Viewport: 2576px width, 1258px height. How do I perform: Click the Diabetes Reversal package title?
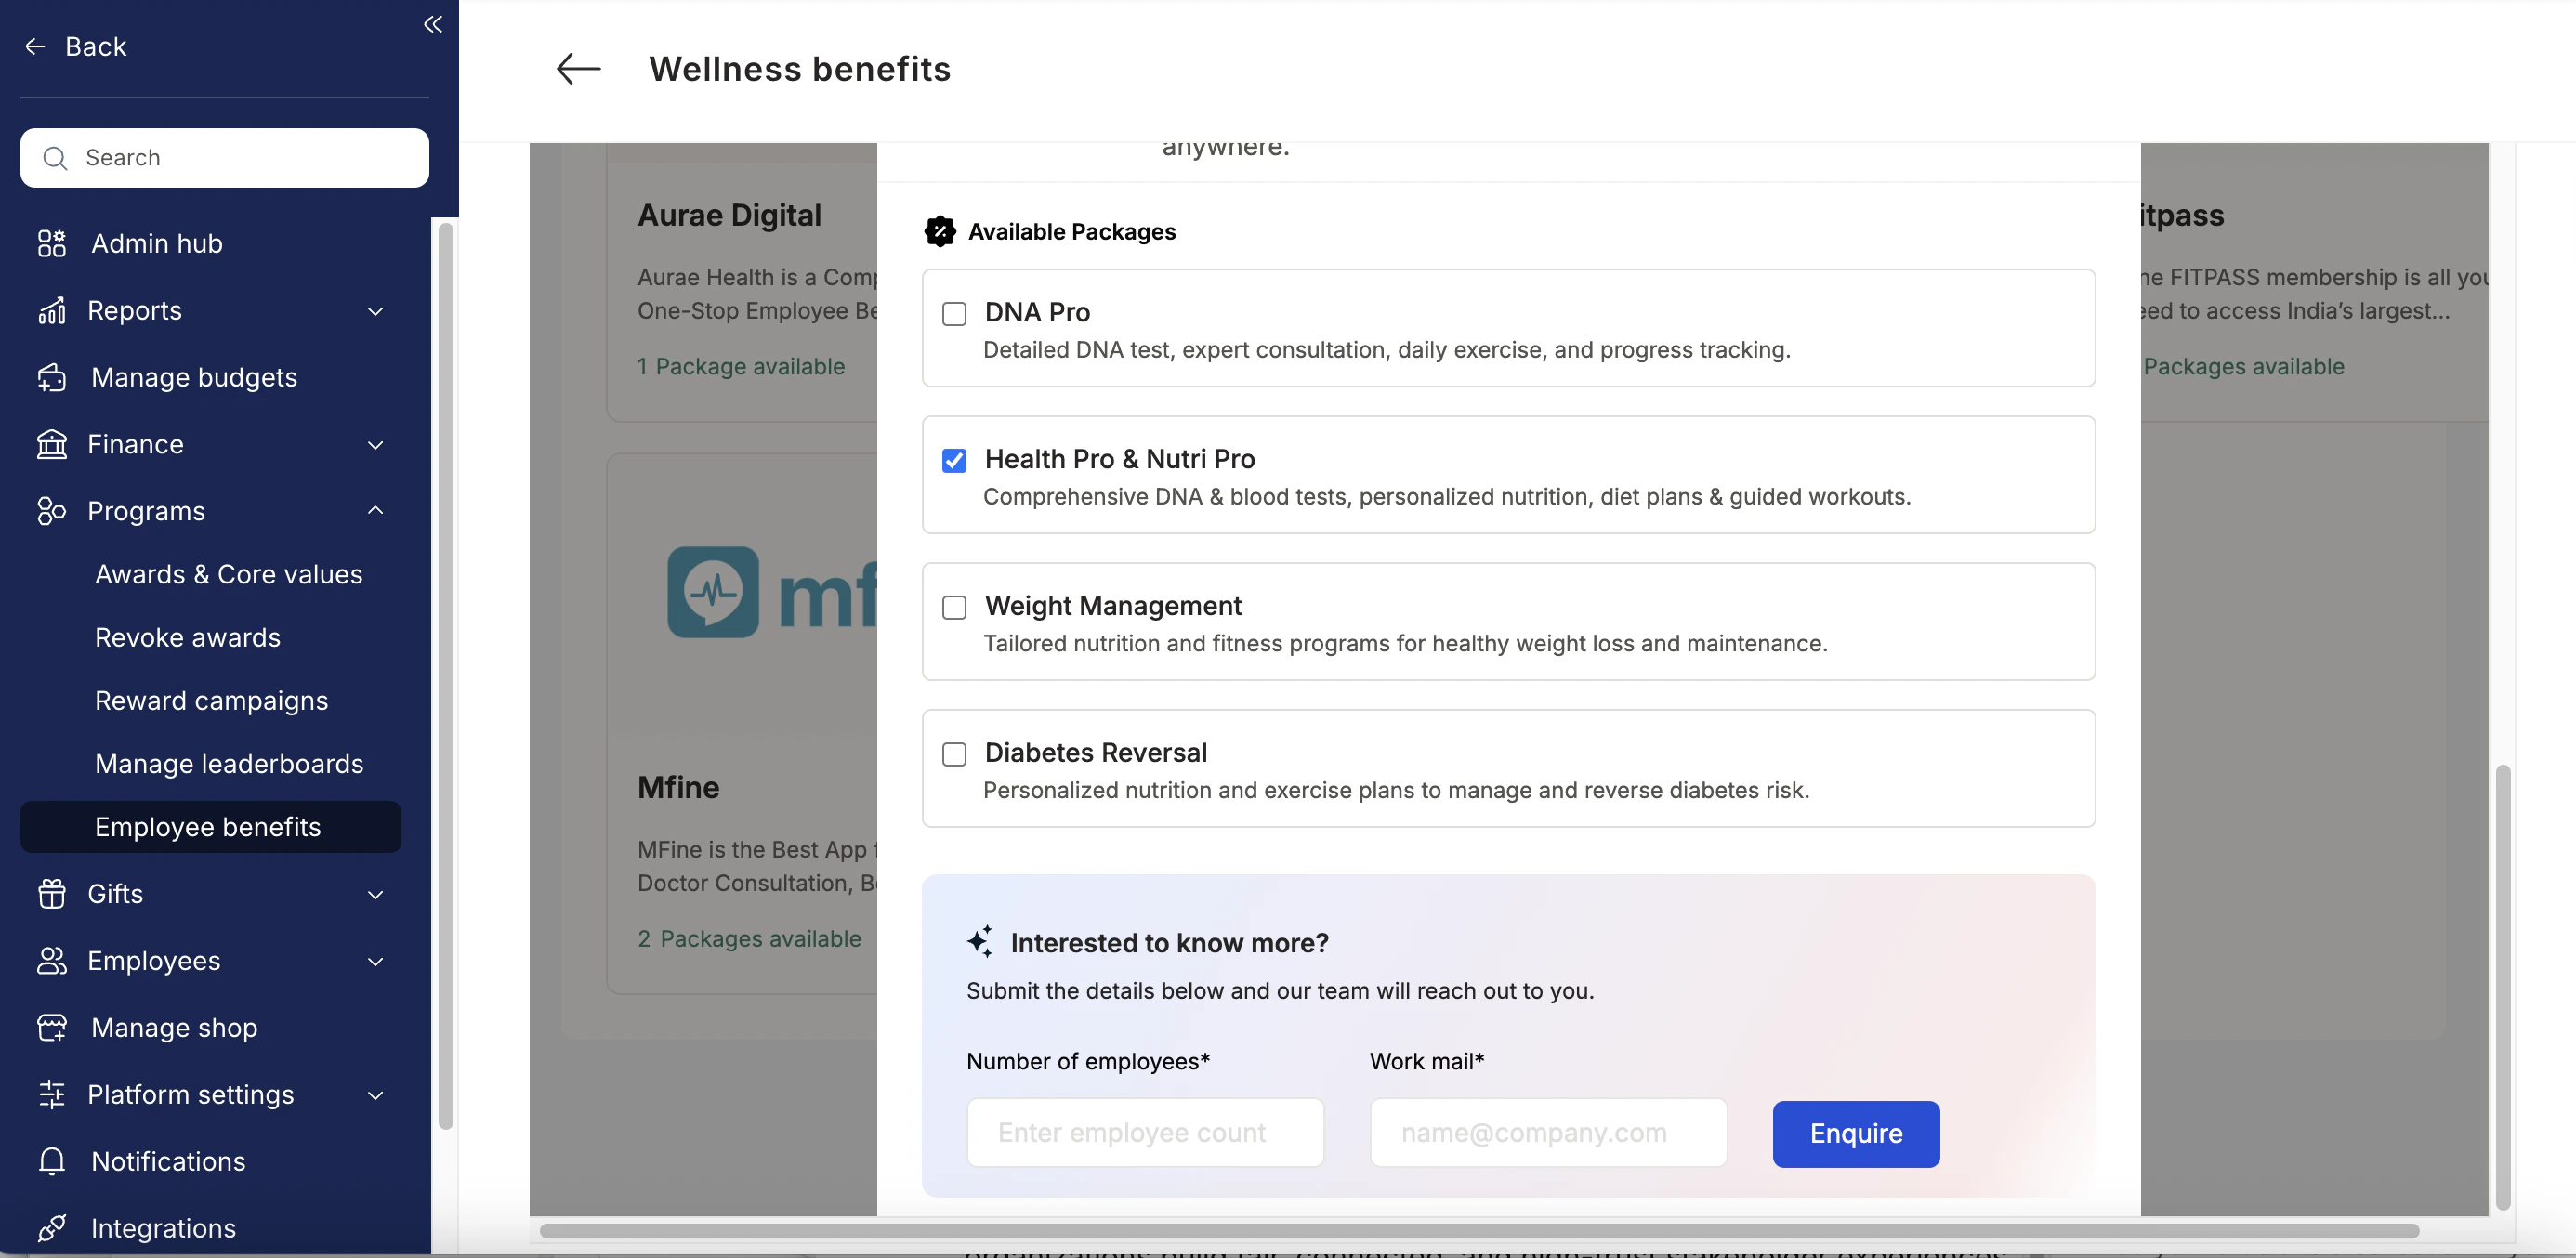click(1096, 753)
